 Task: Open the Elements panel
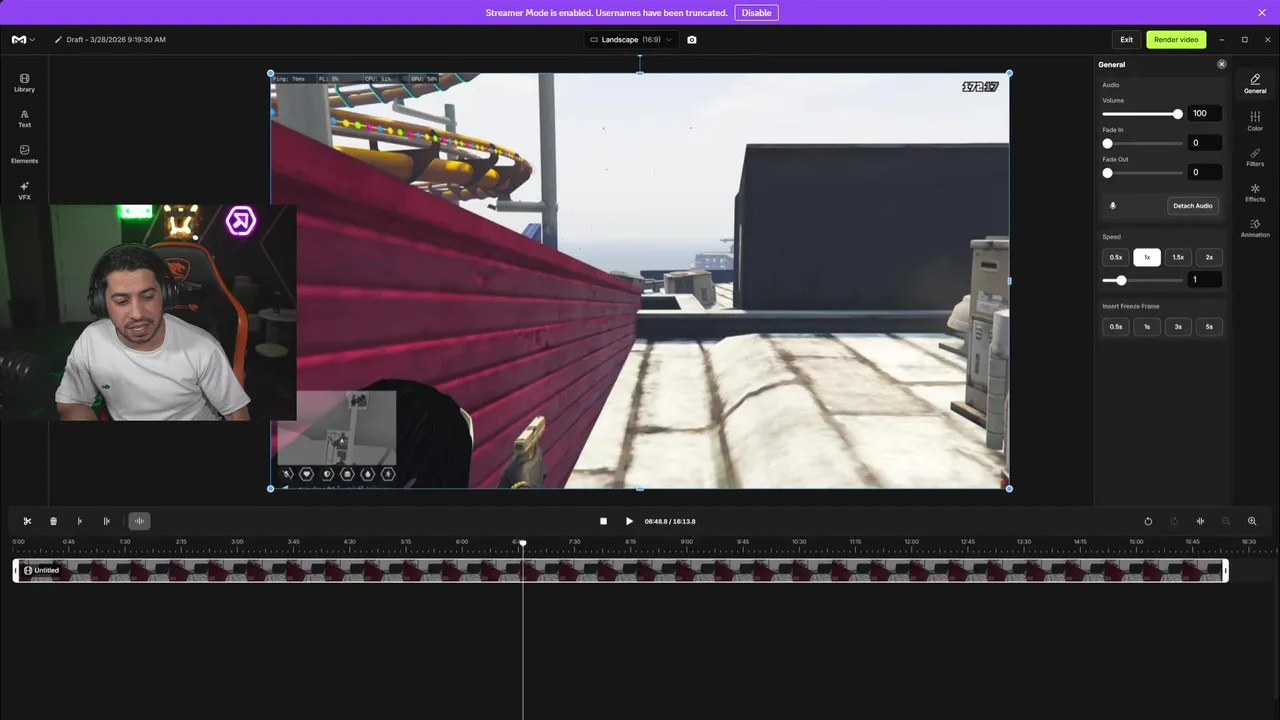click(x=24, y=154)
